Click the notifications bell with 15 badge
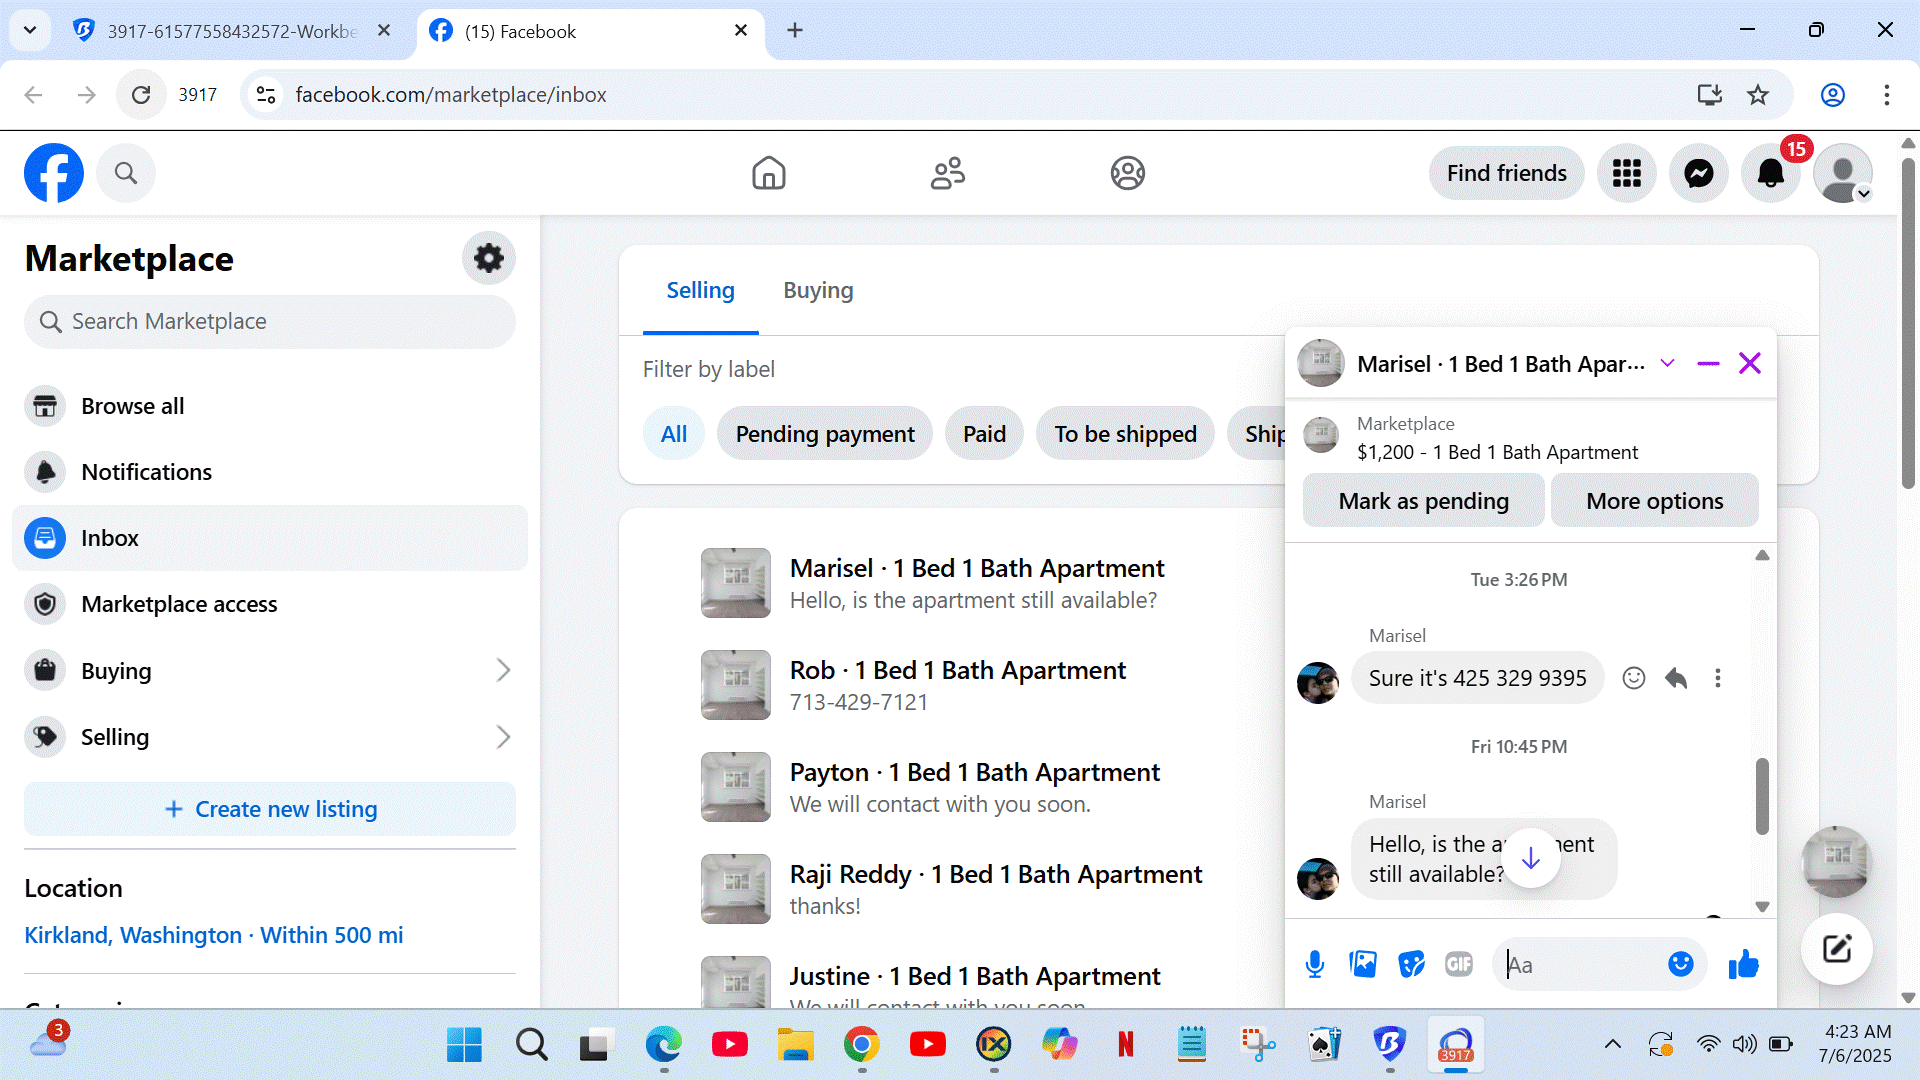This screenshot has width=1920, height=1080. tap(1770, 174)
